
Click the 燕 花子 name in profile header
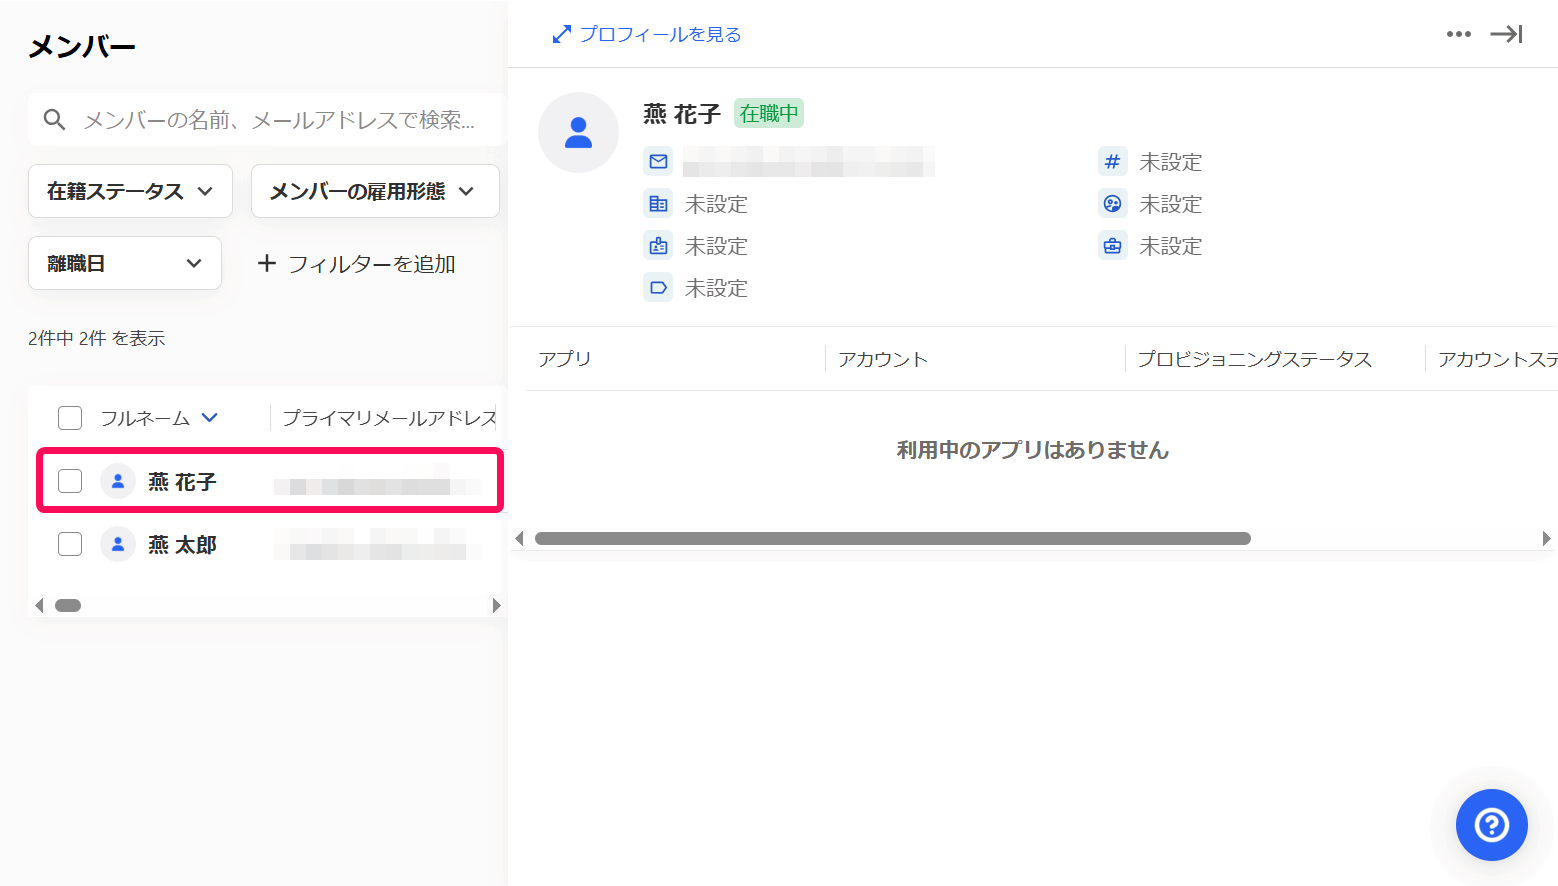[682, 114]
